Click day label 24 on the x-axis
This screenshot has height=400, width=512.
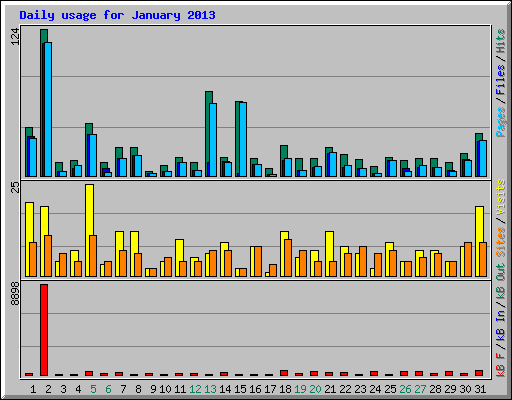point(375,389)
